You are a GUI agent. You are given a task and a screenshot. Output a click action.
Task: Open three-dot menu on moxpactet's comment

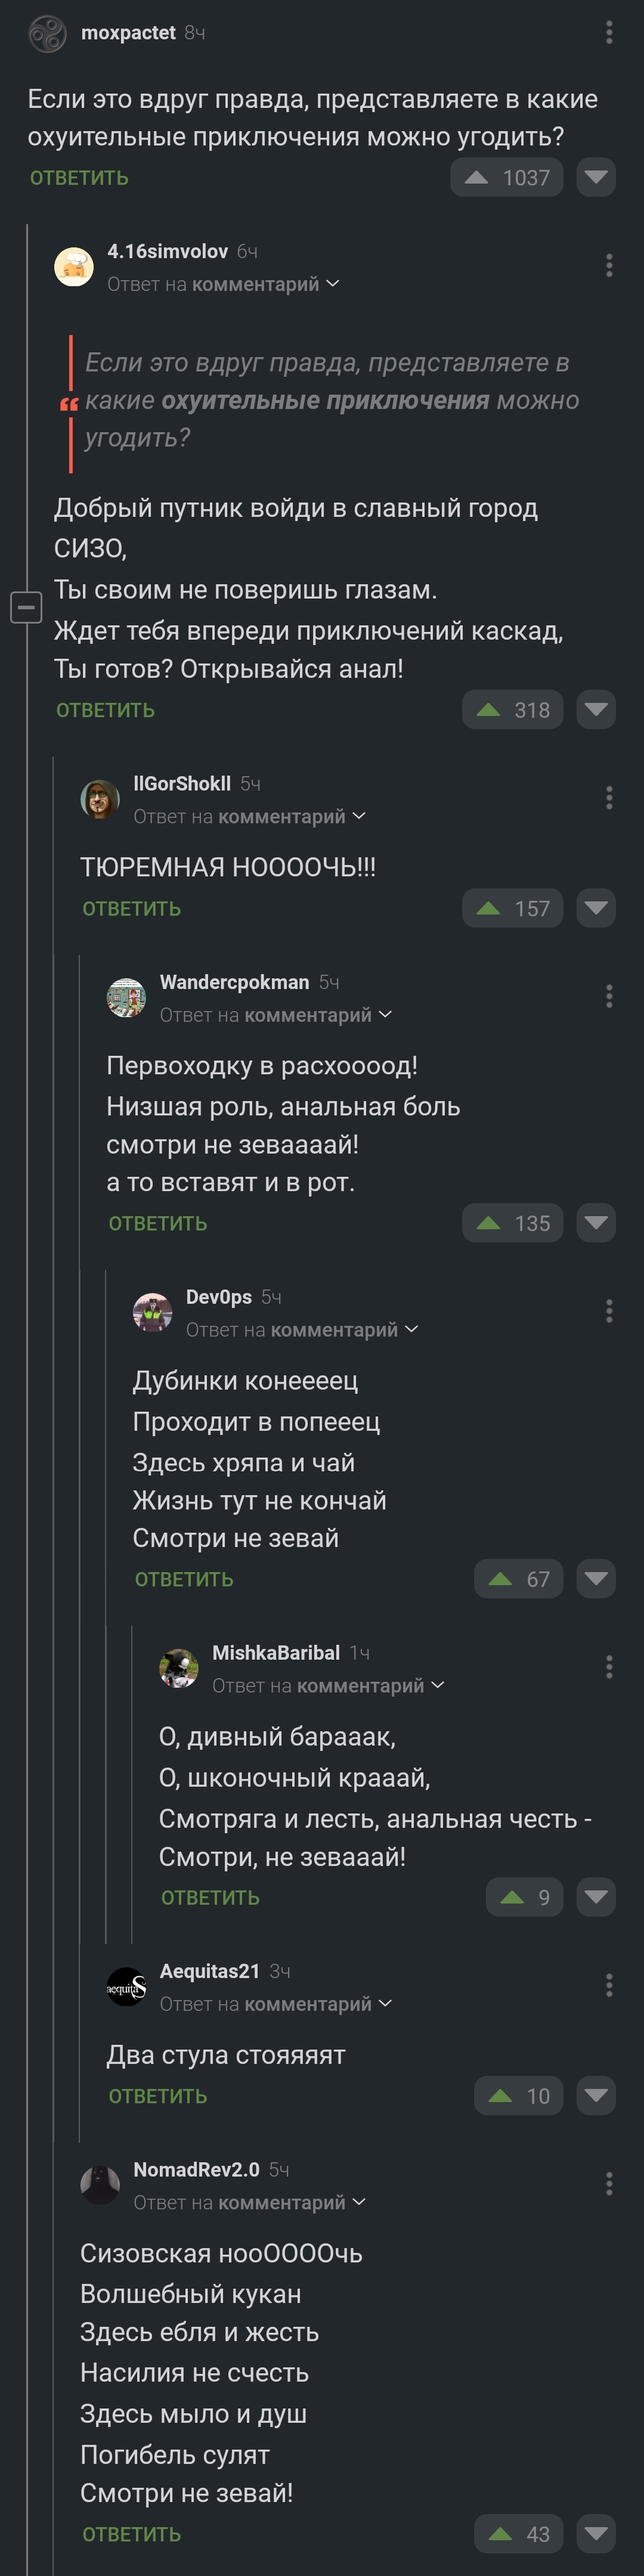point(609,33)
